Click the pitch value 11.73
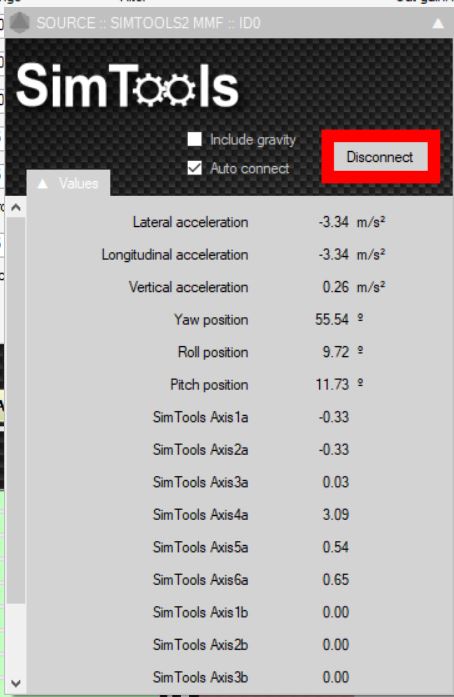Viewport: 454px width, 697px height. 332,385
